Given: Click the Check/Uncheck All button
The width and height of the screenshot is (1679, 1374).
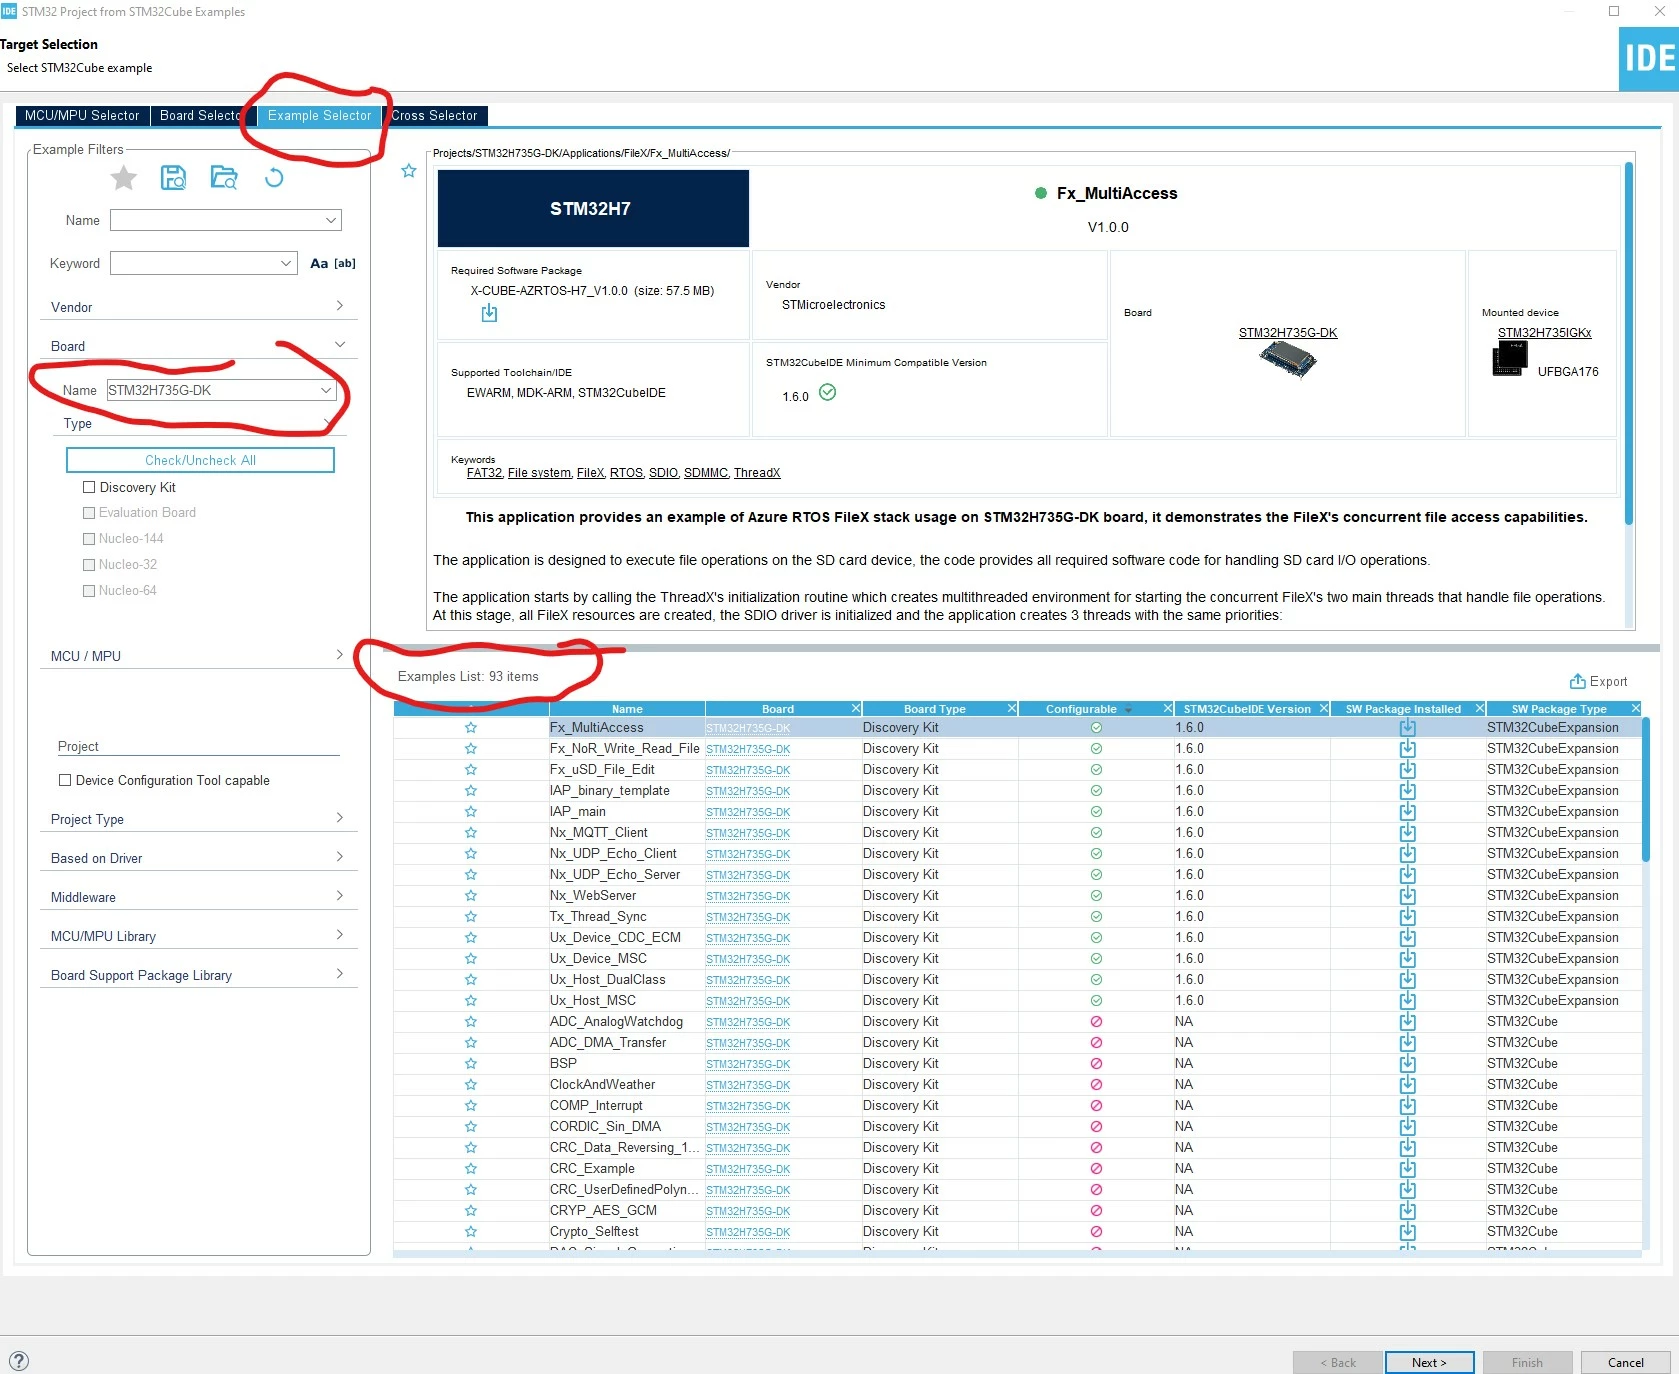Looking at the screenshot, I should (x=200, y=460).
